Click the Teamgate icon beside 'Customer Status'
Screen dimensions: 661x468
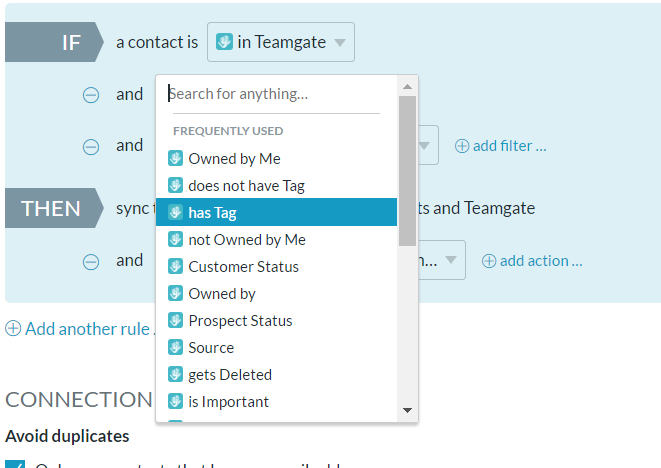pos(175,266)
